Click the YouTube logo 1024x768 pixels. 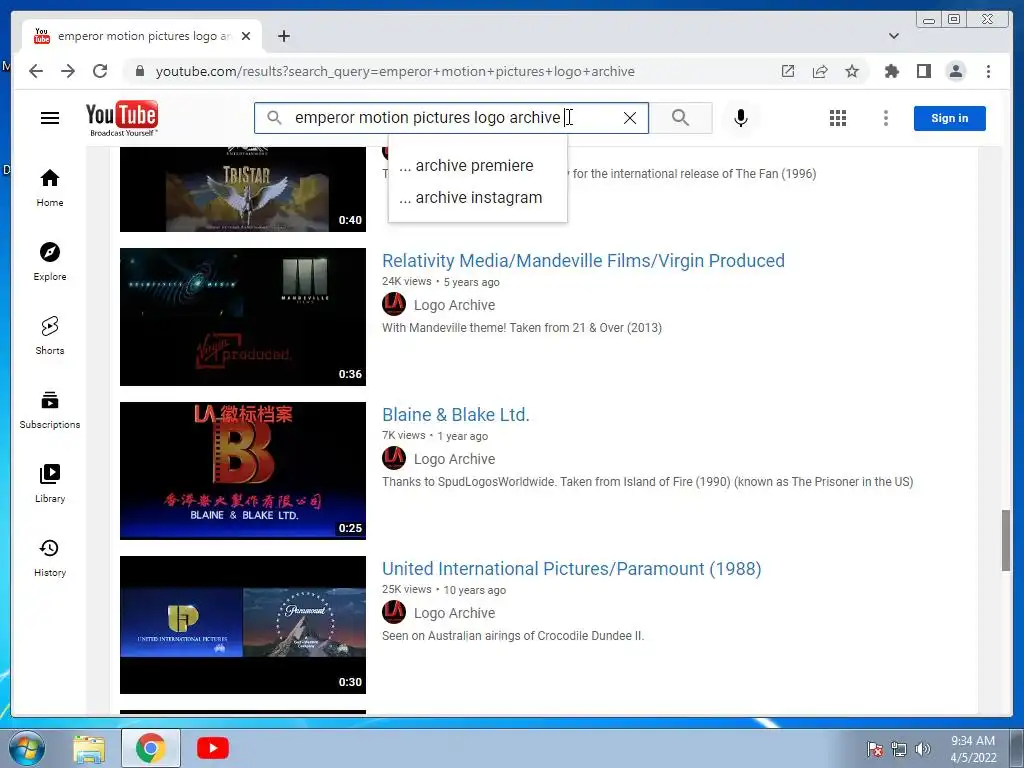coord(122,118)
